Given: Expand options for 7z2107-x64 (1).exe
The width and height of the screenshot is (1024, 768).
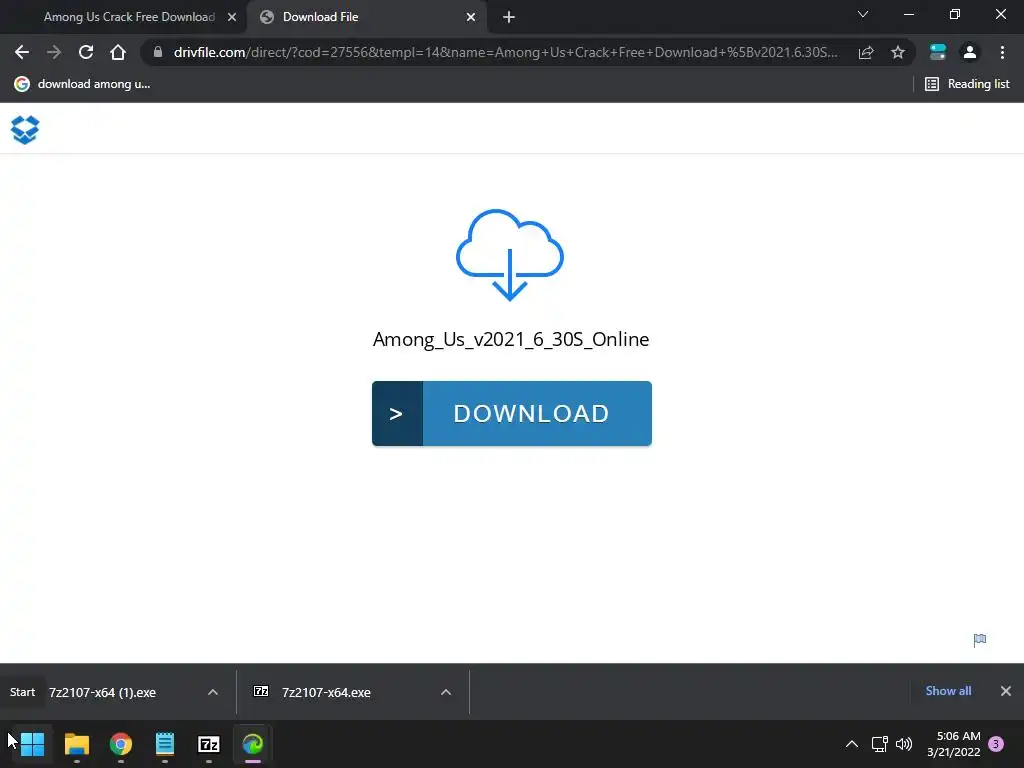Looking at the screenshot, I should [x=213, y=692].
